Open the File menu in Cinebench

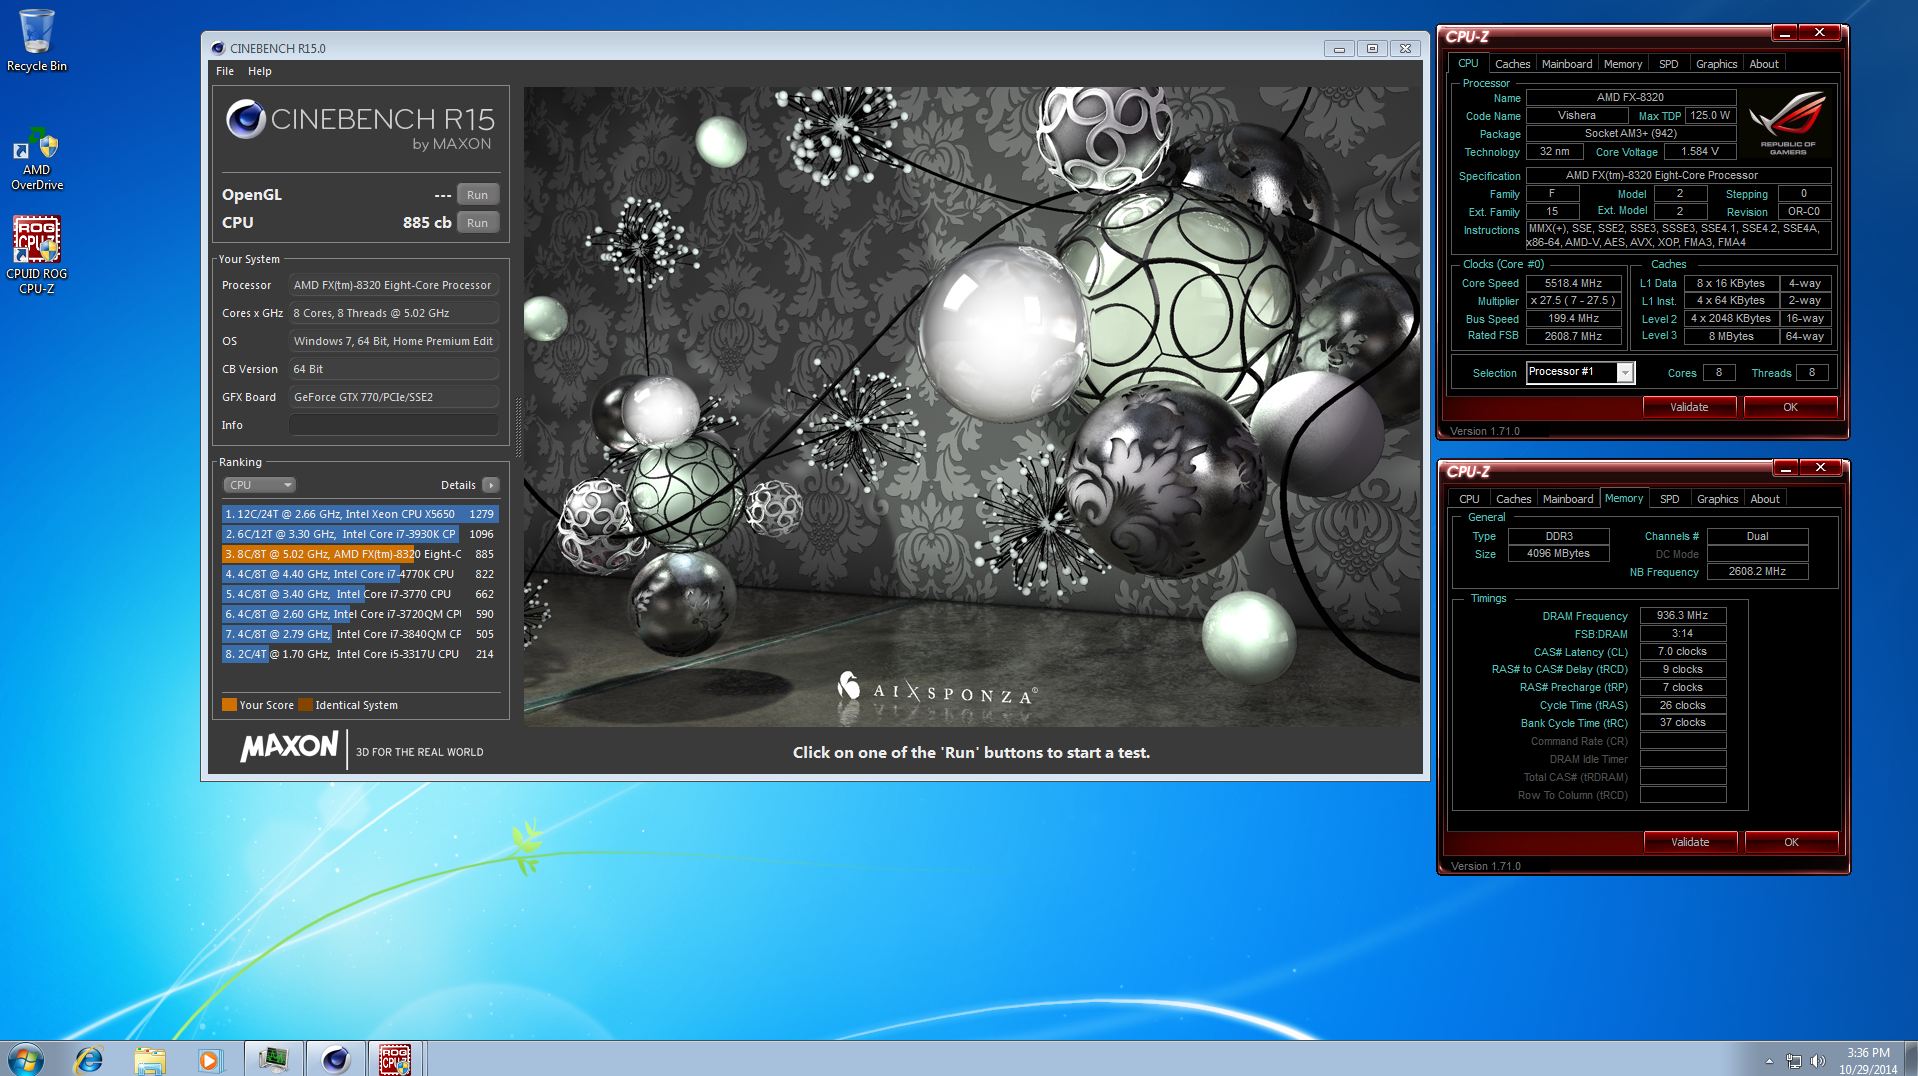click(x=225, y=71)
